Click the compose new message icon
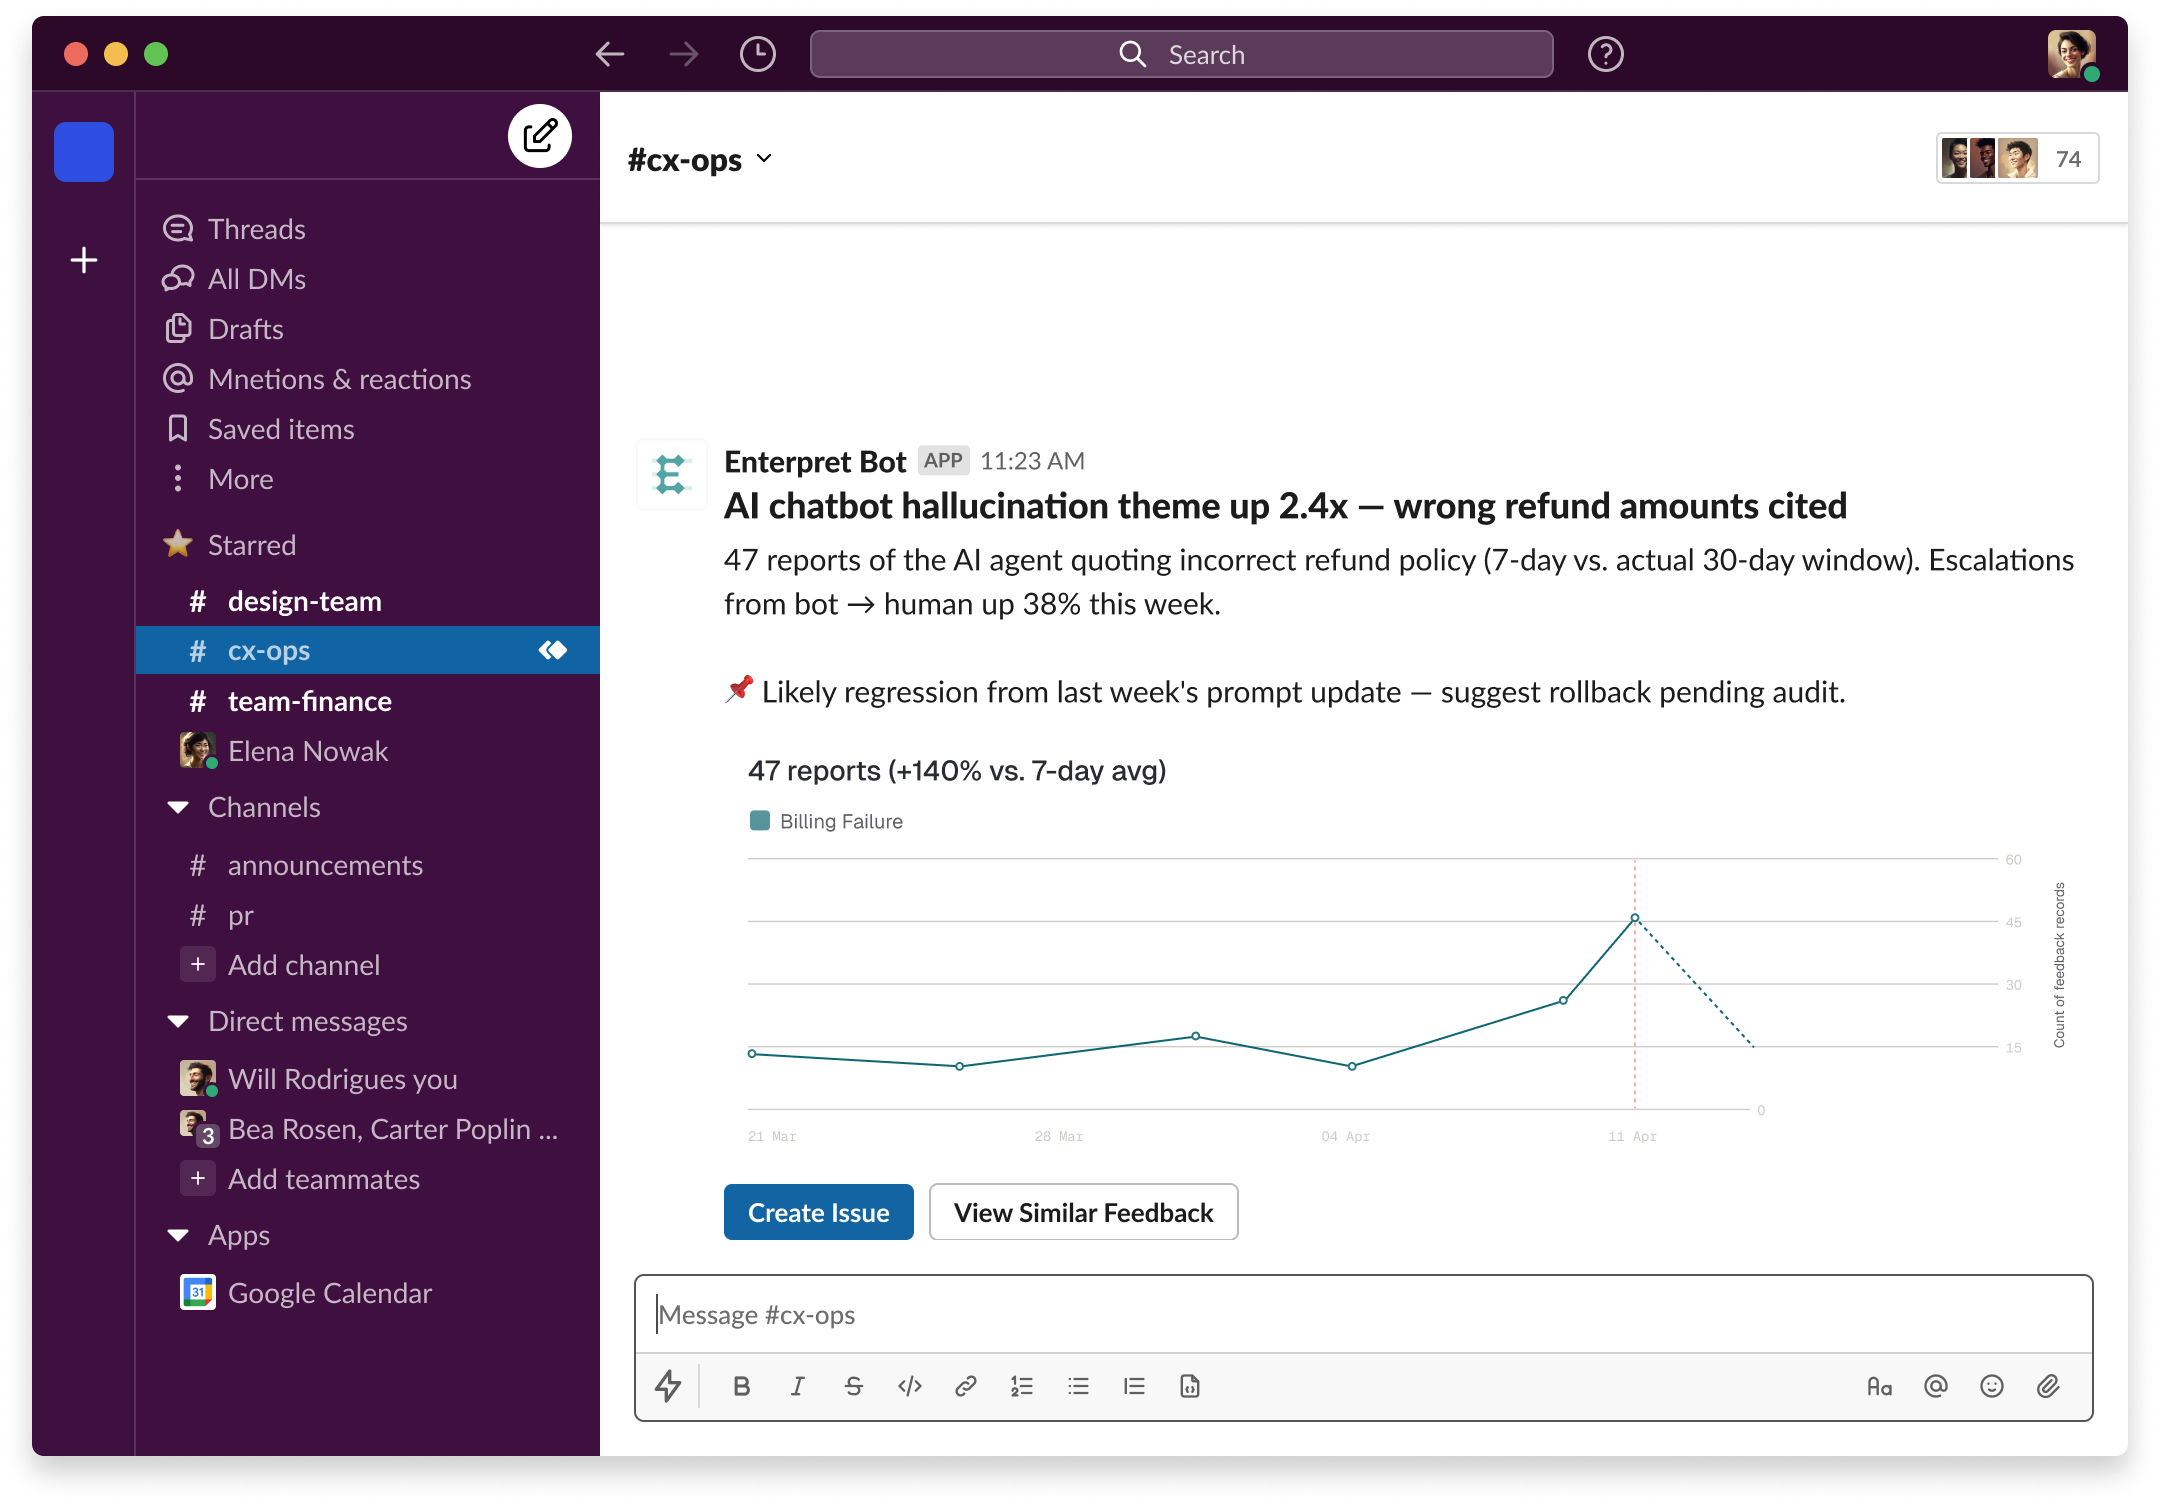2160x1504 pixels. (539, 136)
